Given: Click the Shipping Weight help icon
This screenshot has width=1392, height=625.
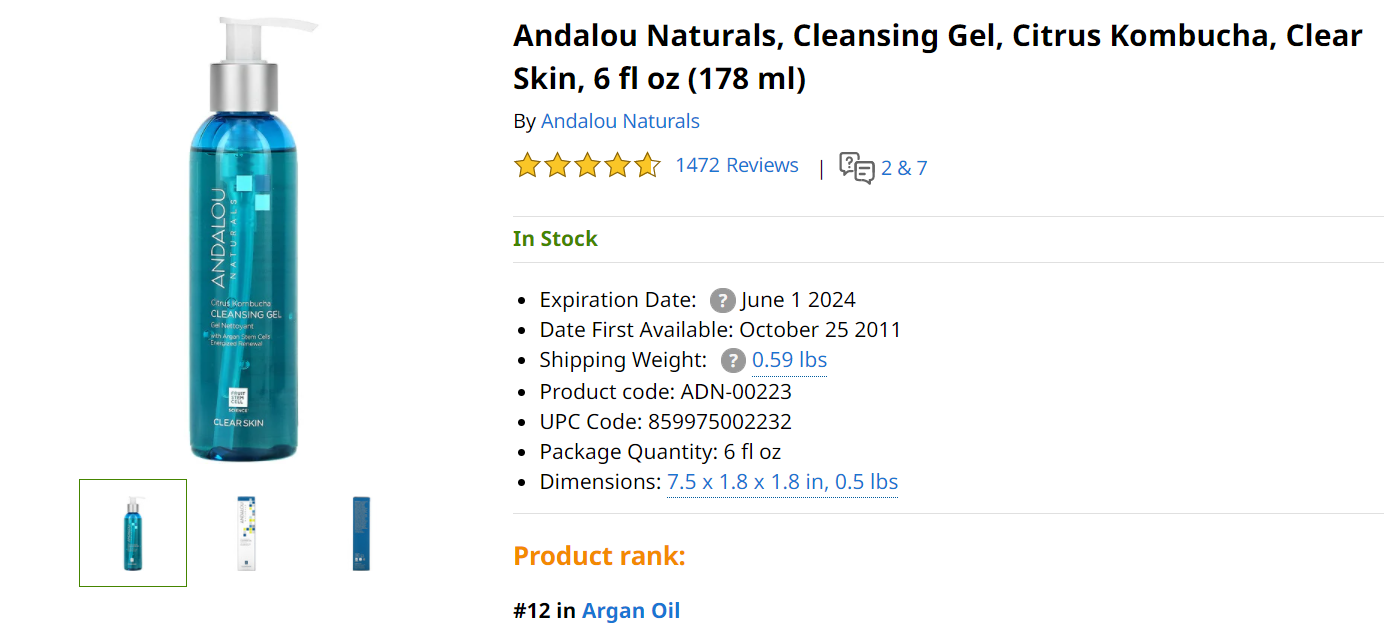Looking at the screenshot, I should point(733,360).
